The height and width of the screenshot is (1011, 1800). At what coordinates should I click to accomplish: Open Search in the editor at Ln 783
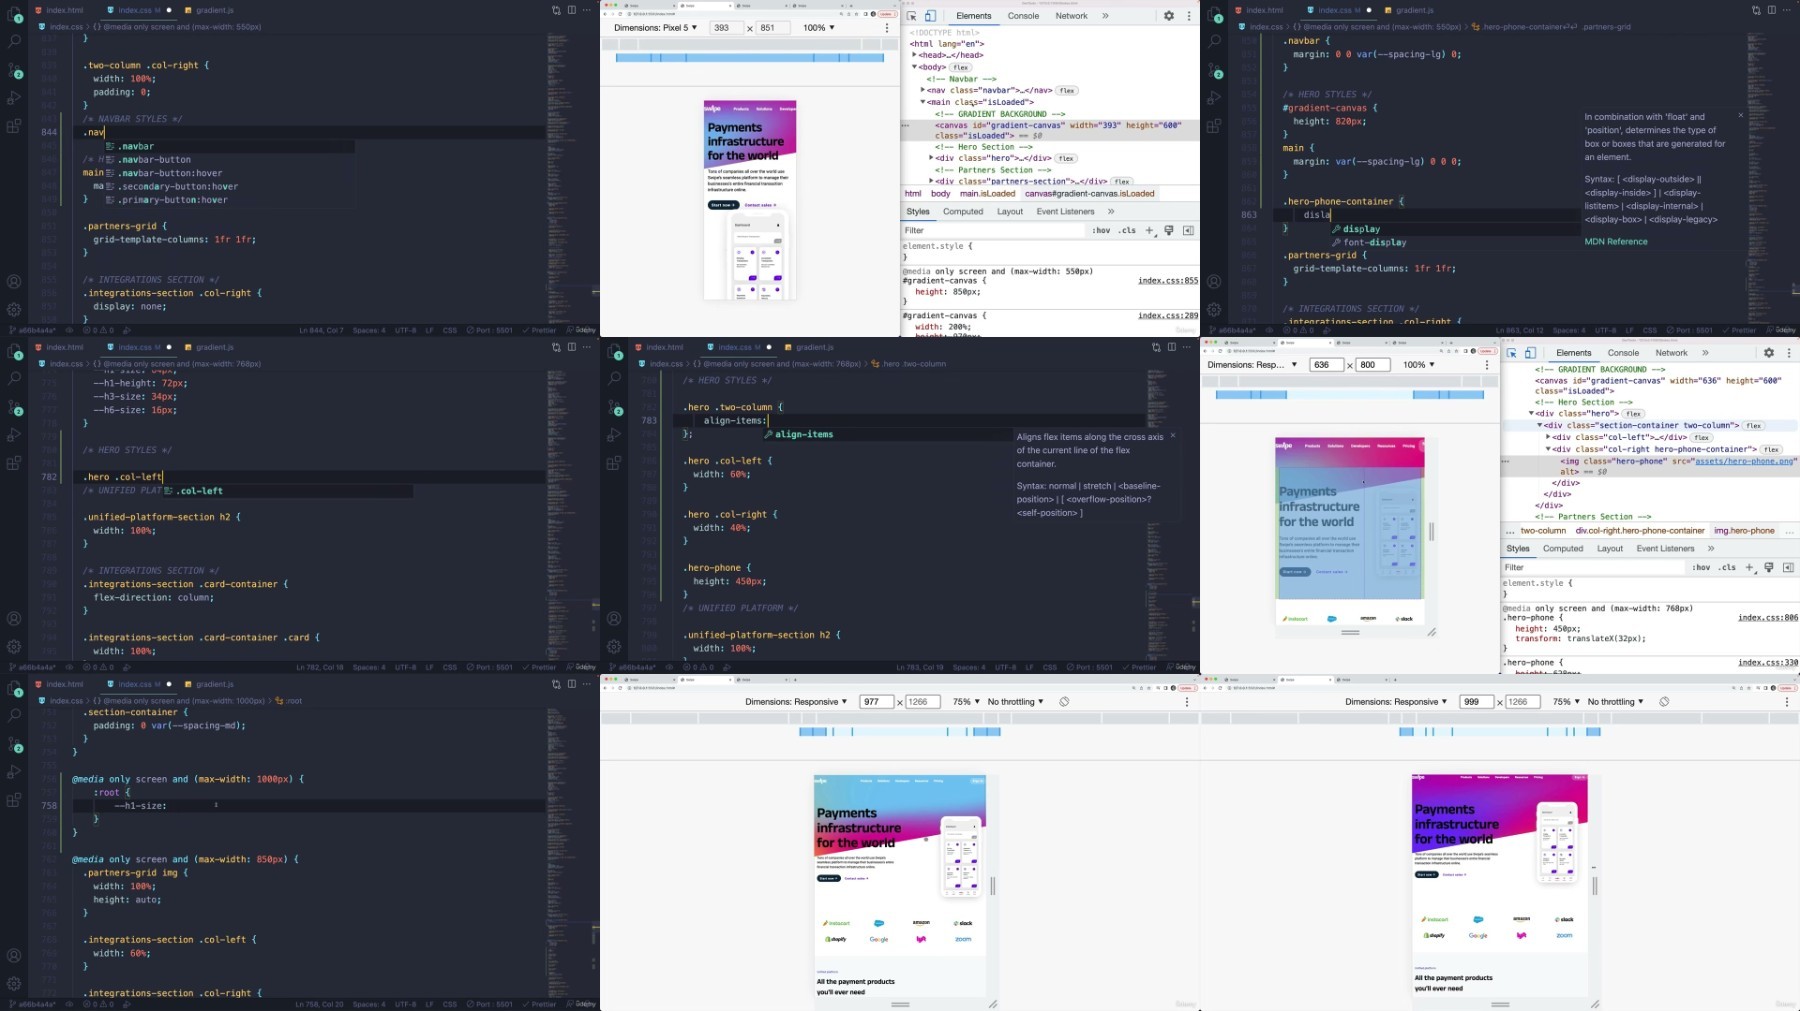614,379
